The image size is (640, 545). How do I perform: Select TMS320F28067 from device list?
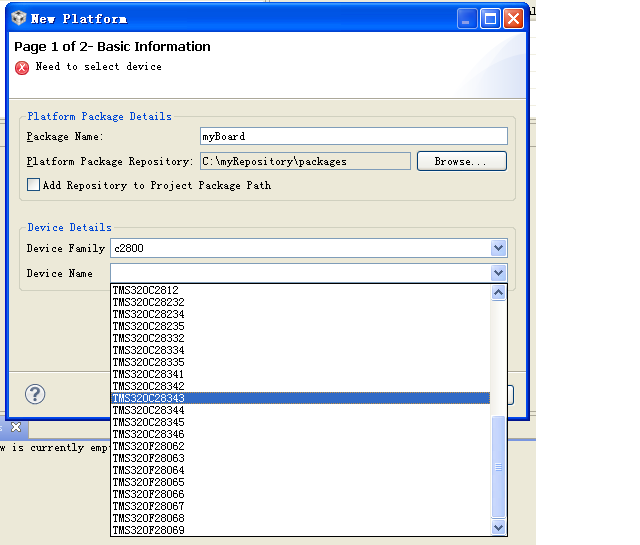(x=300, y=506)
